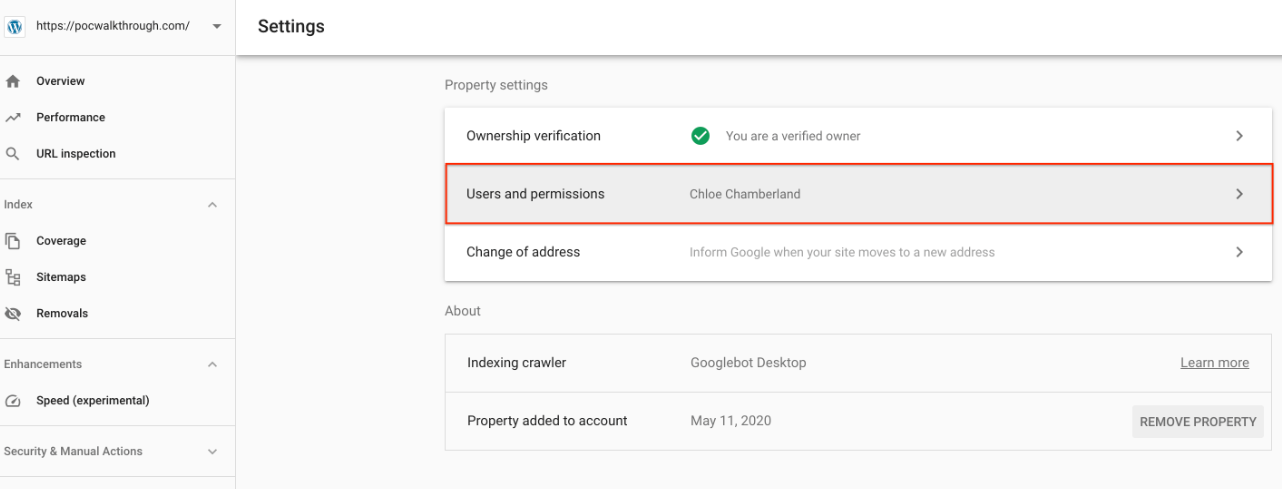Open the Users and permissions row
The image size is (1282, 489).
858,194
